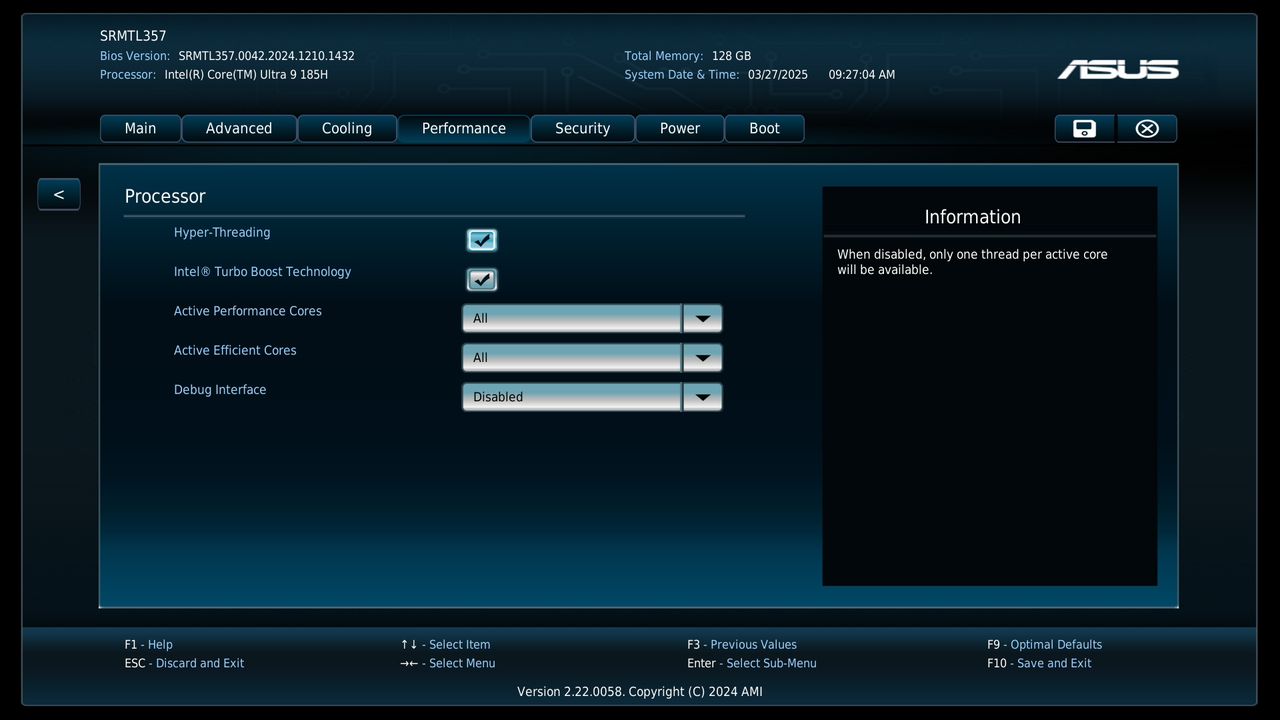Click Debug Interface label
The width and height of the screenshot is (1280, 720).
pos(220,390)
